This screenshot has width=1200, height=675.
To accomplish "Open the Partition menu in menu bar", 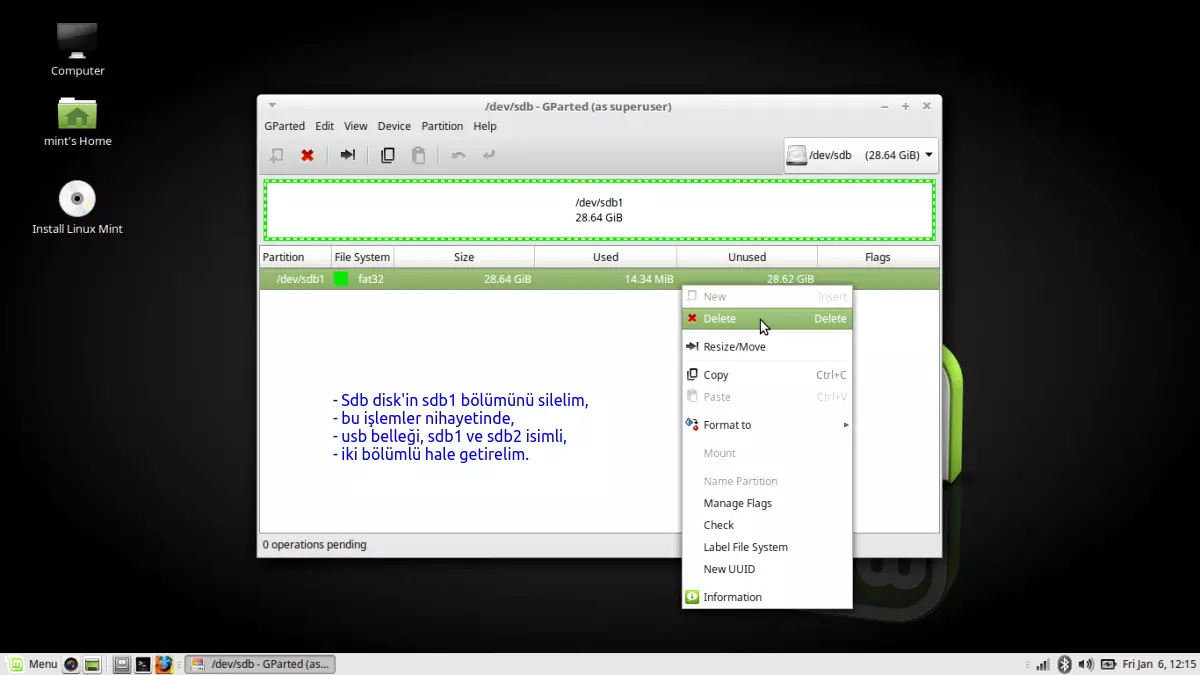I will [x=442, y=126].
